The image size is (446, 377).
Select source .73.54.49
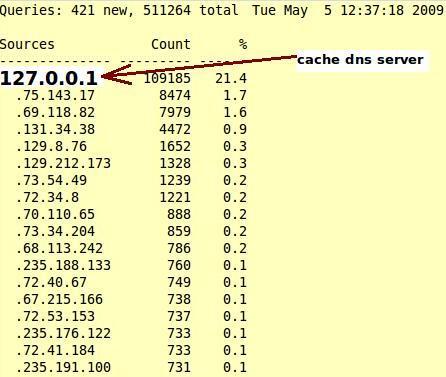click(51, 181)
